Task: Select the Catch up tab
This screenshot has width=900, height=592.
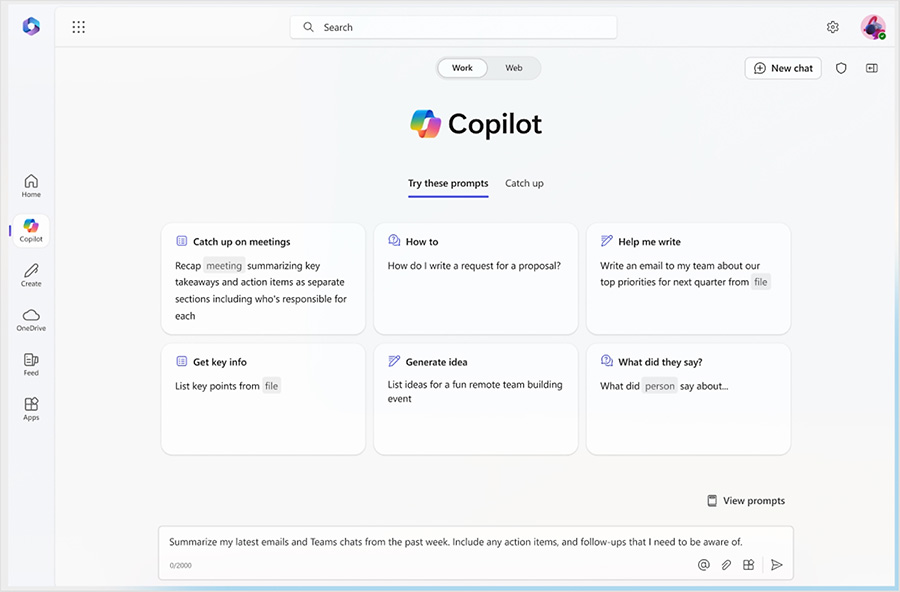Action: 524,183
